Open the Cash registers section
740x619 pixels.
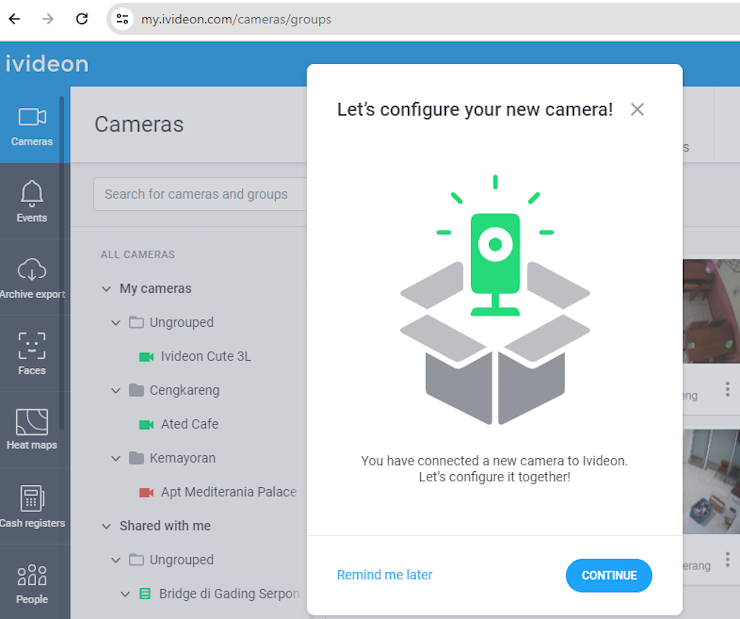[32, 506]
